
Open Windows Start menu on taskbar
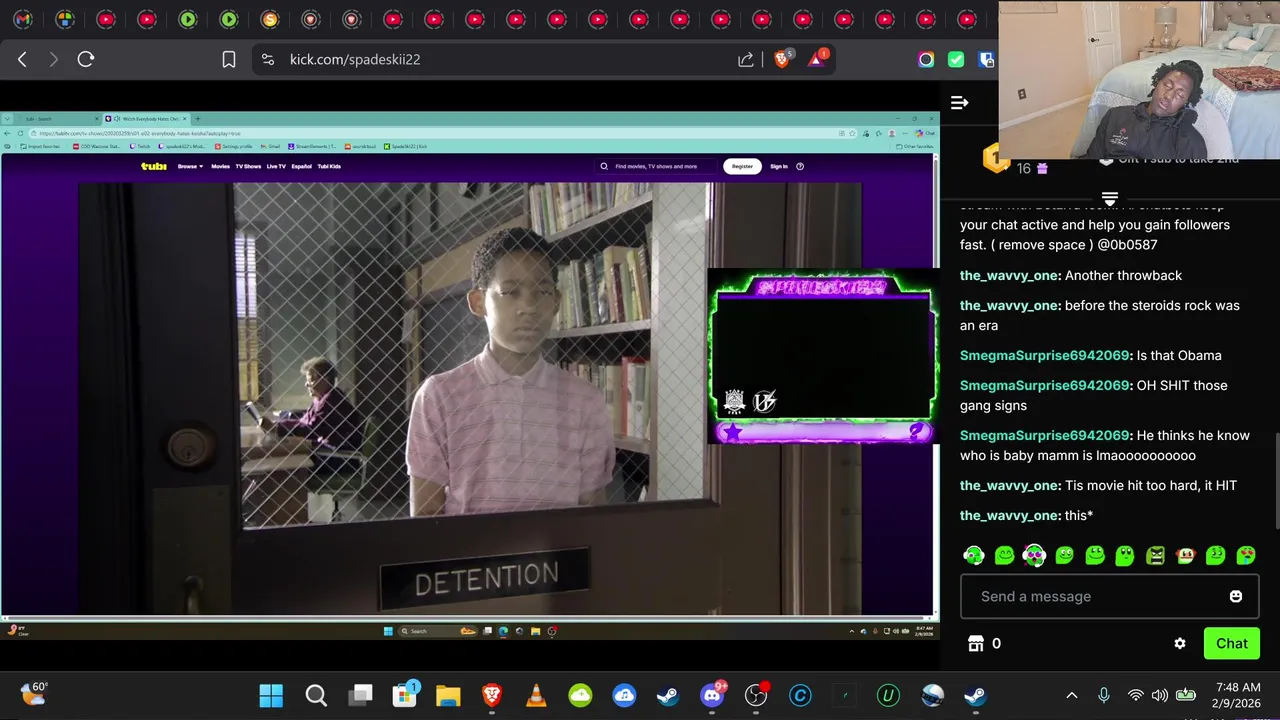[x=271, y=695]
